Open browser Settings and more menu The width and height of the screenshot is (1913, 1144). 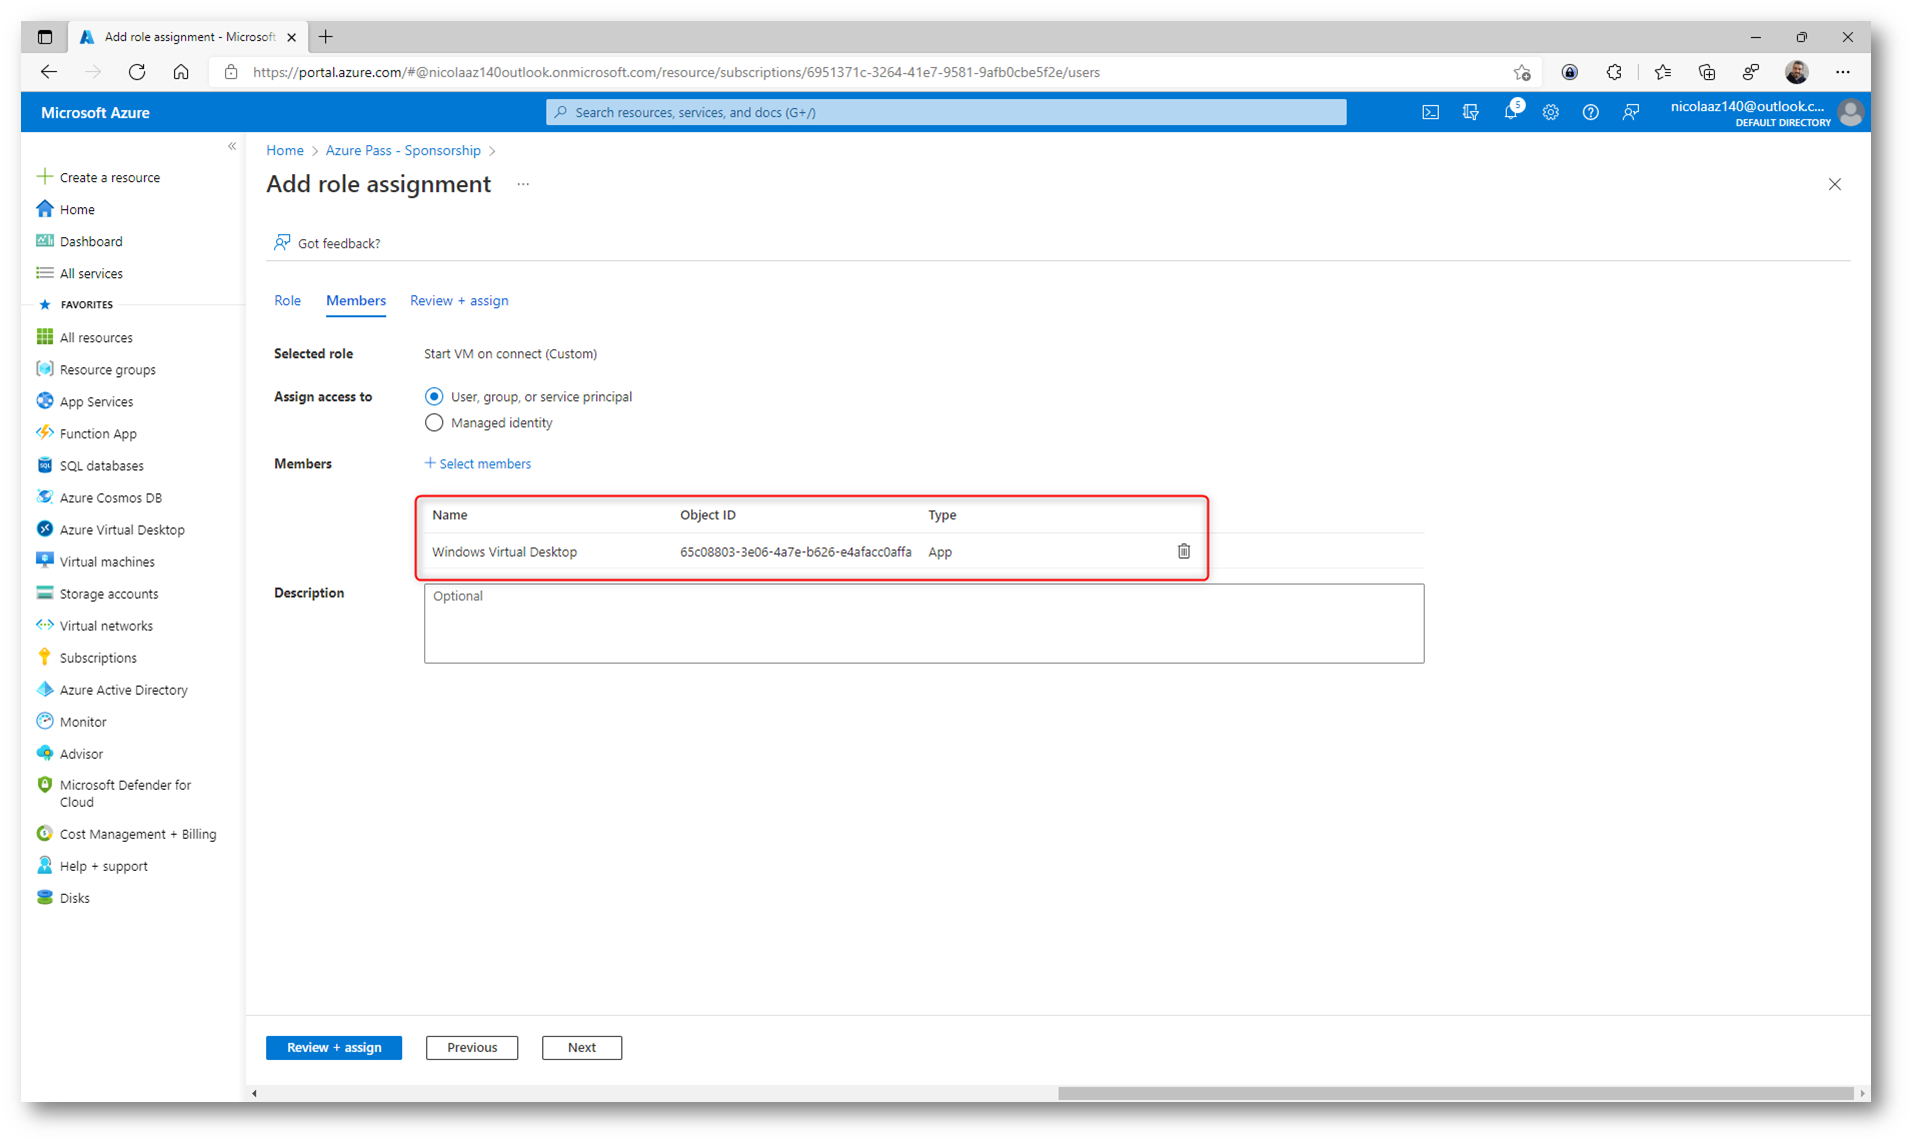(x=1842, y=72)
